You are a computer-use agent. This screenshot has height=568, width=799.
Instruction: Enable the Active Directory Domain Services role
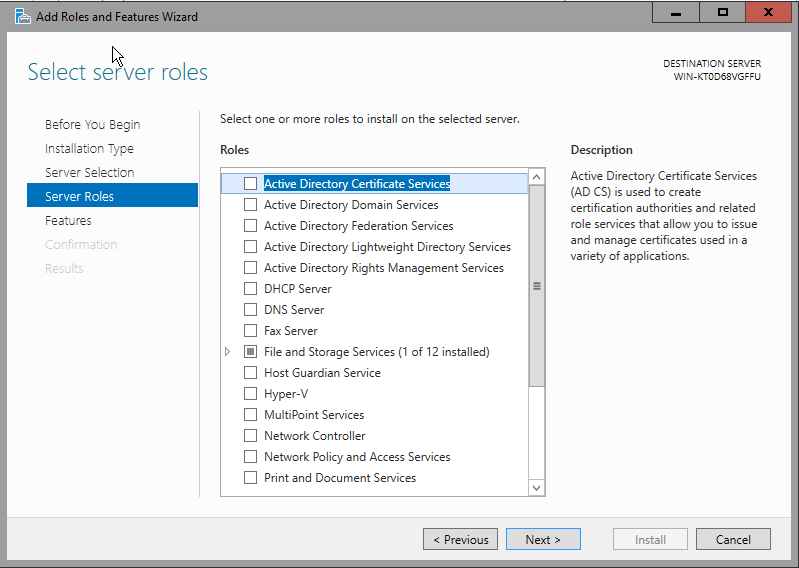click(251, 205)
